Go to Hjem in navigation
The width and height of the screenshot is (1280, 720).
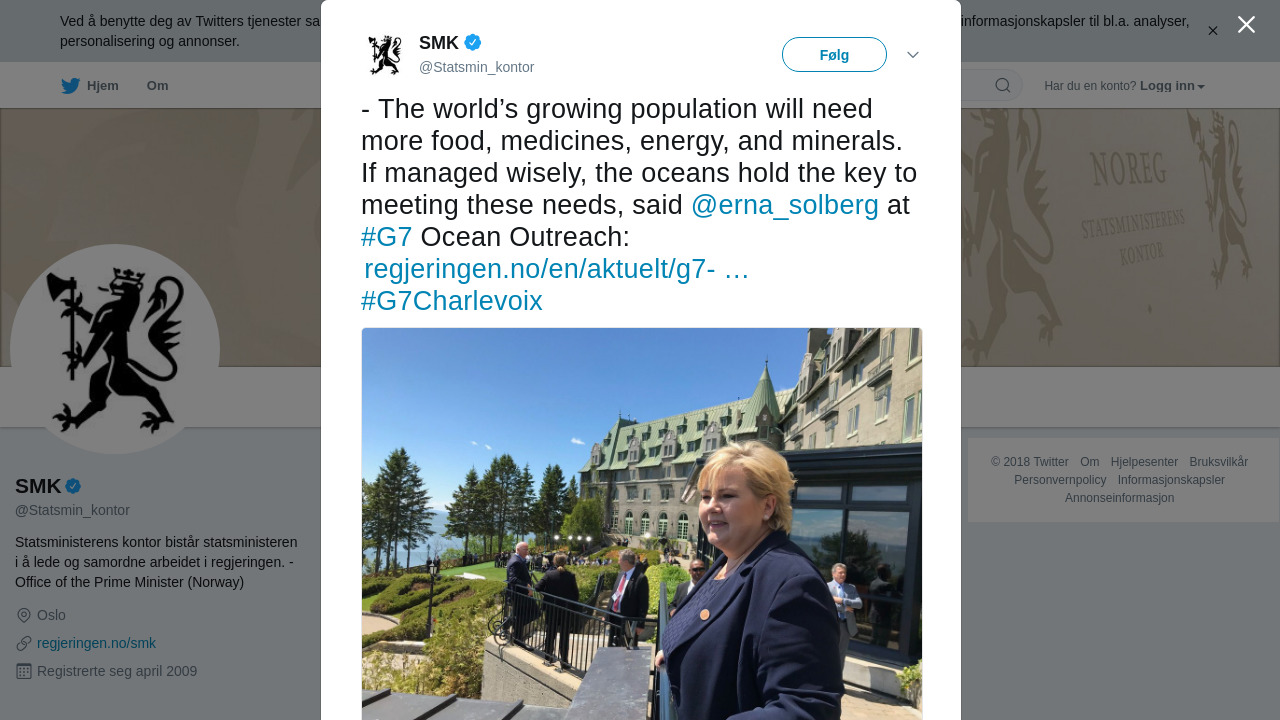(x=102, y=86)
